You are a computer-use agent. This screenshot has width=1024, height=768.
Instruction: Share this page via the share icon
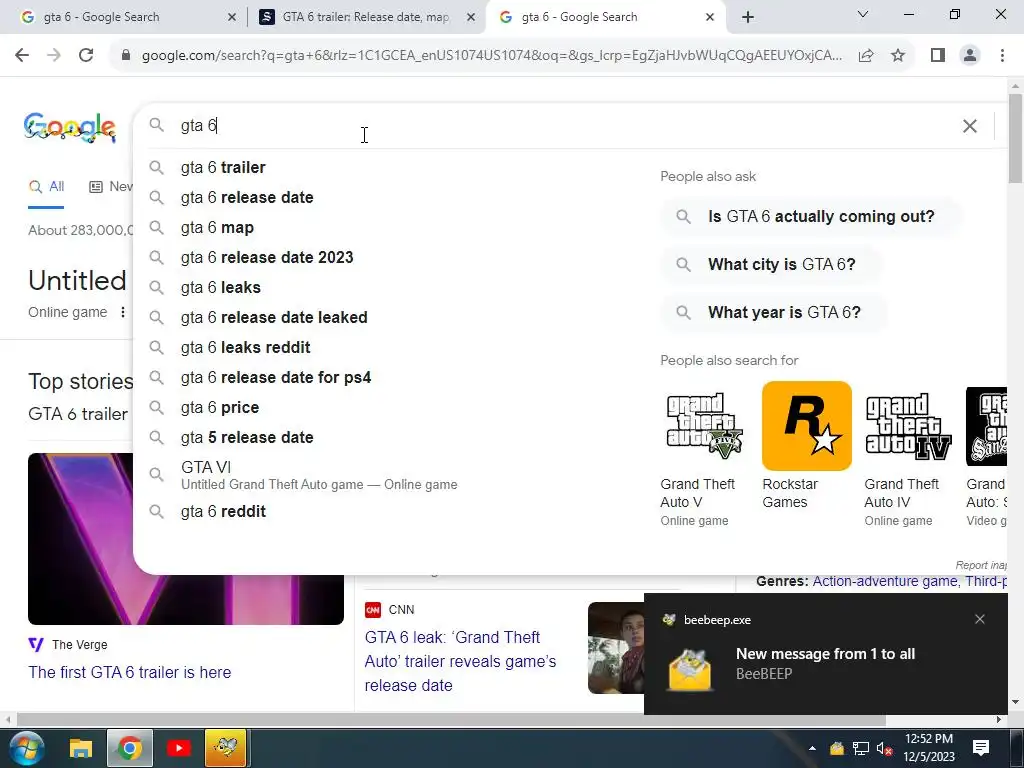point(866,56)
